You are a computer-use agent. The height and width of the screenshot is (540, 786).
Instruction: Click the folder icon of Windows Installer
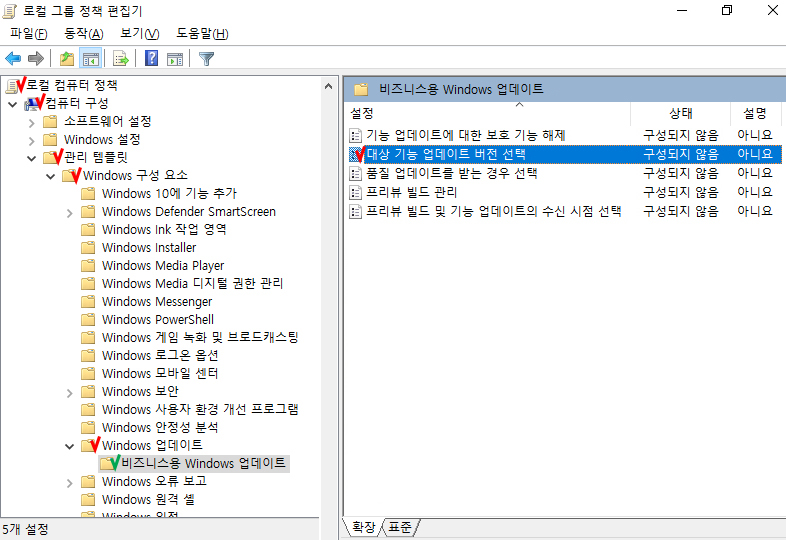pyautogui.click(x=88, y=248)
